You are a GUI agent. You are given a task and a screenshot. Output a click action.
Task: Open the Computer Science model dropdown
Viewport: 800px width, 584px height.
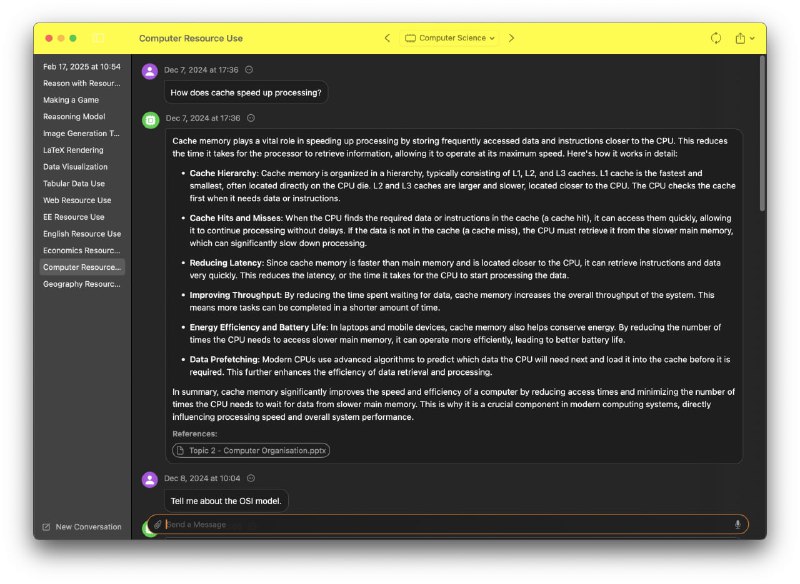coord(449,38)
